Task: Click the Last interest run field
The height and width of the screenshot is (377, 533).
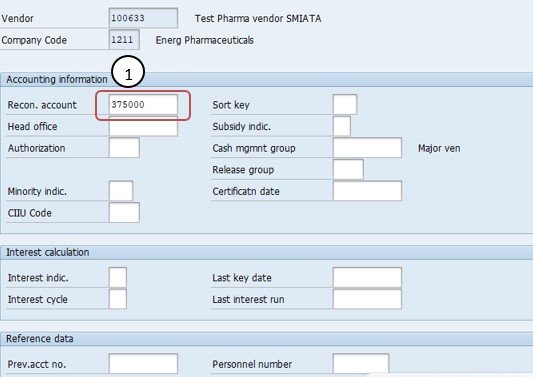Action: [367, 299]
